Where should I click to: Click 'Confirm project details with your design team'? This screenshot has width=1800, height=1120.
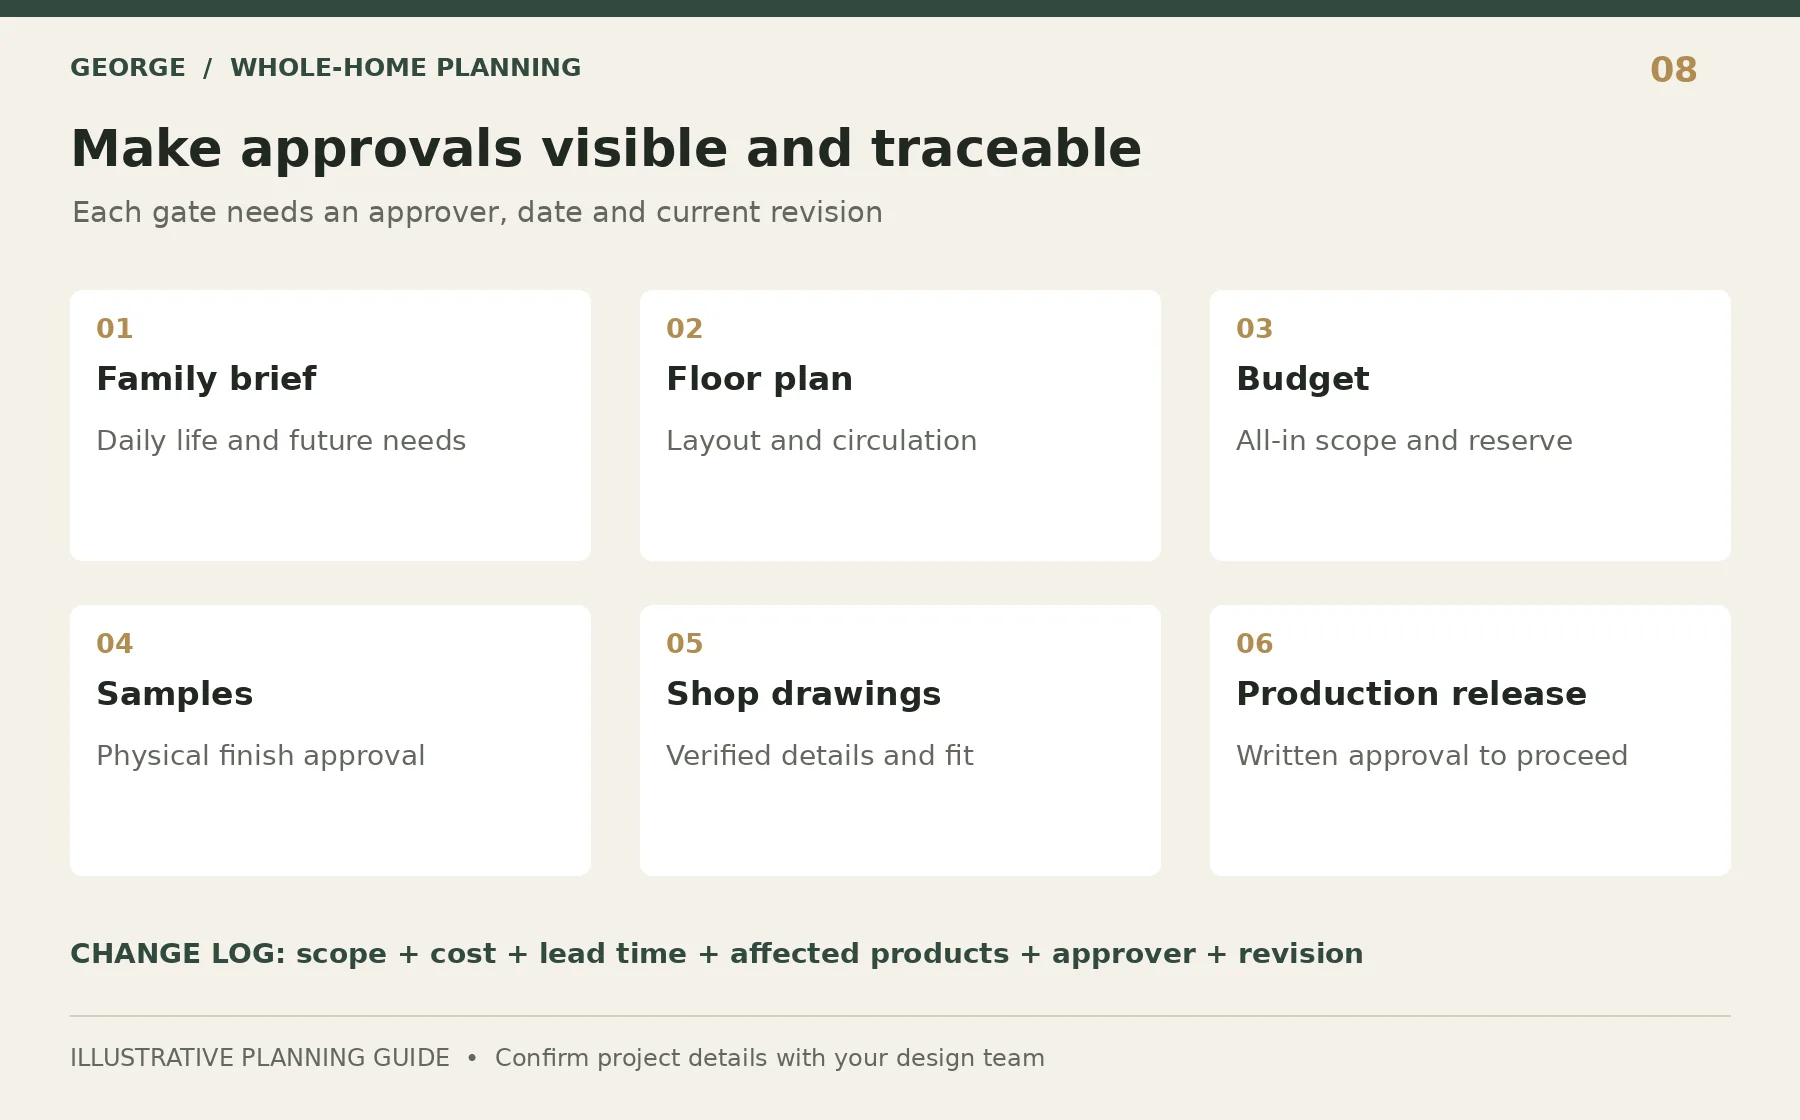[769, 1058]
